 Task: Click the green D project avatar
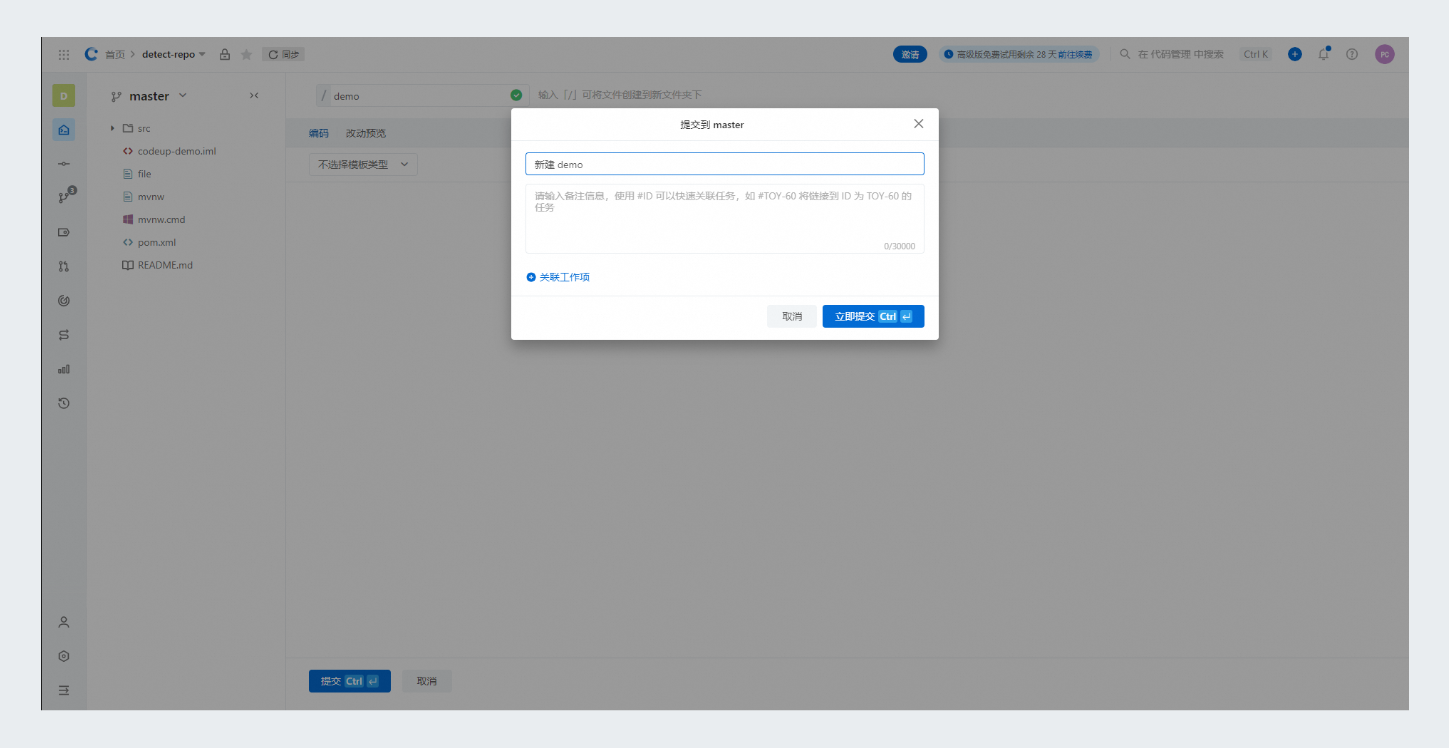pyautogui.click(x=63, y=96)
